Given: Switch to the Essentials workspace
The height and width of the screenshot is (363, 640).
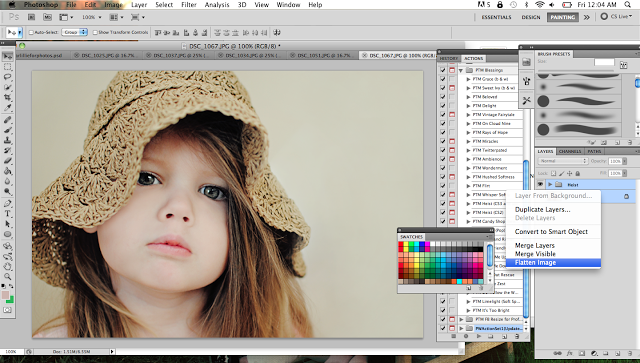Looking at the screenshot, I should pyautogui.click(x=496, y=17).
